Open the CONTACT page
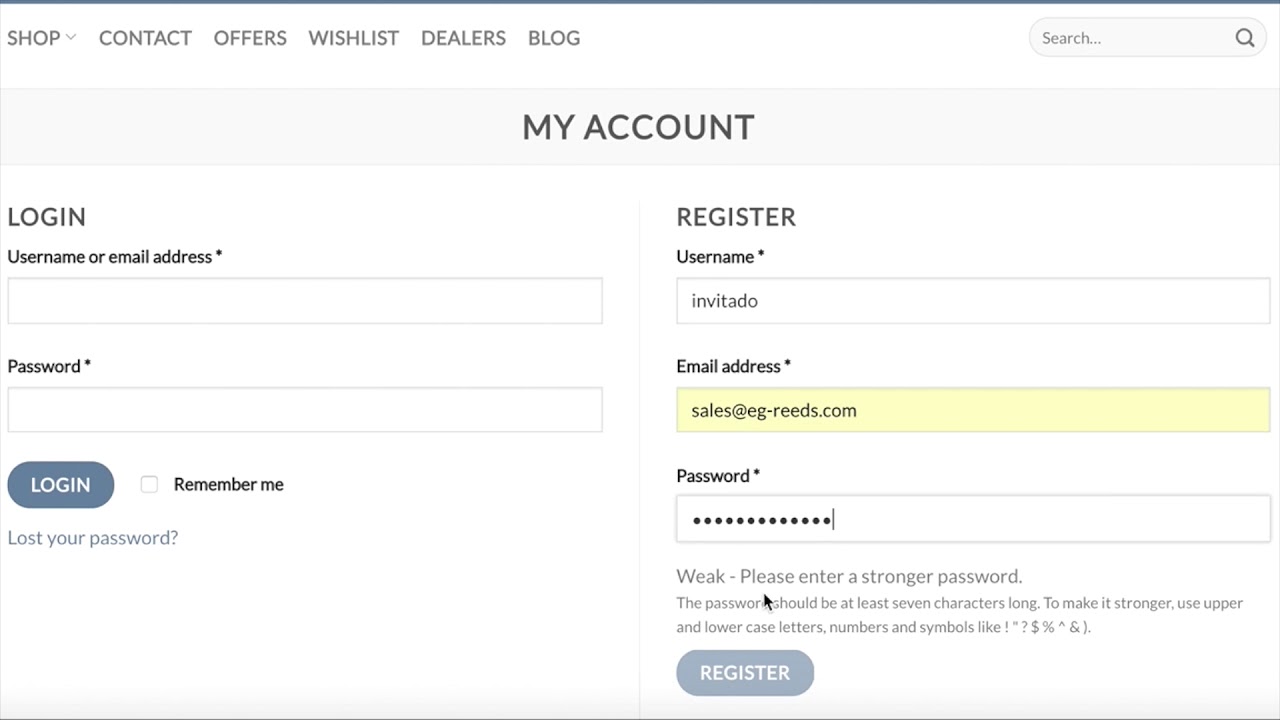 [x=145, y=38]
